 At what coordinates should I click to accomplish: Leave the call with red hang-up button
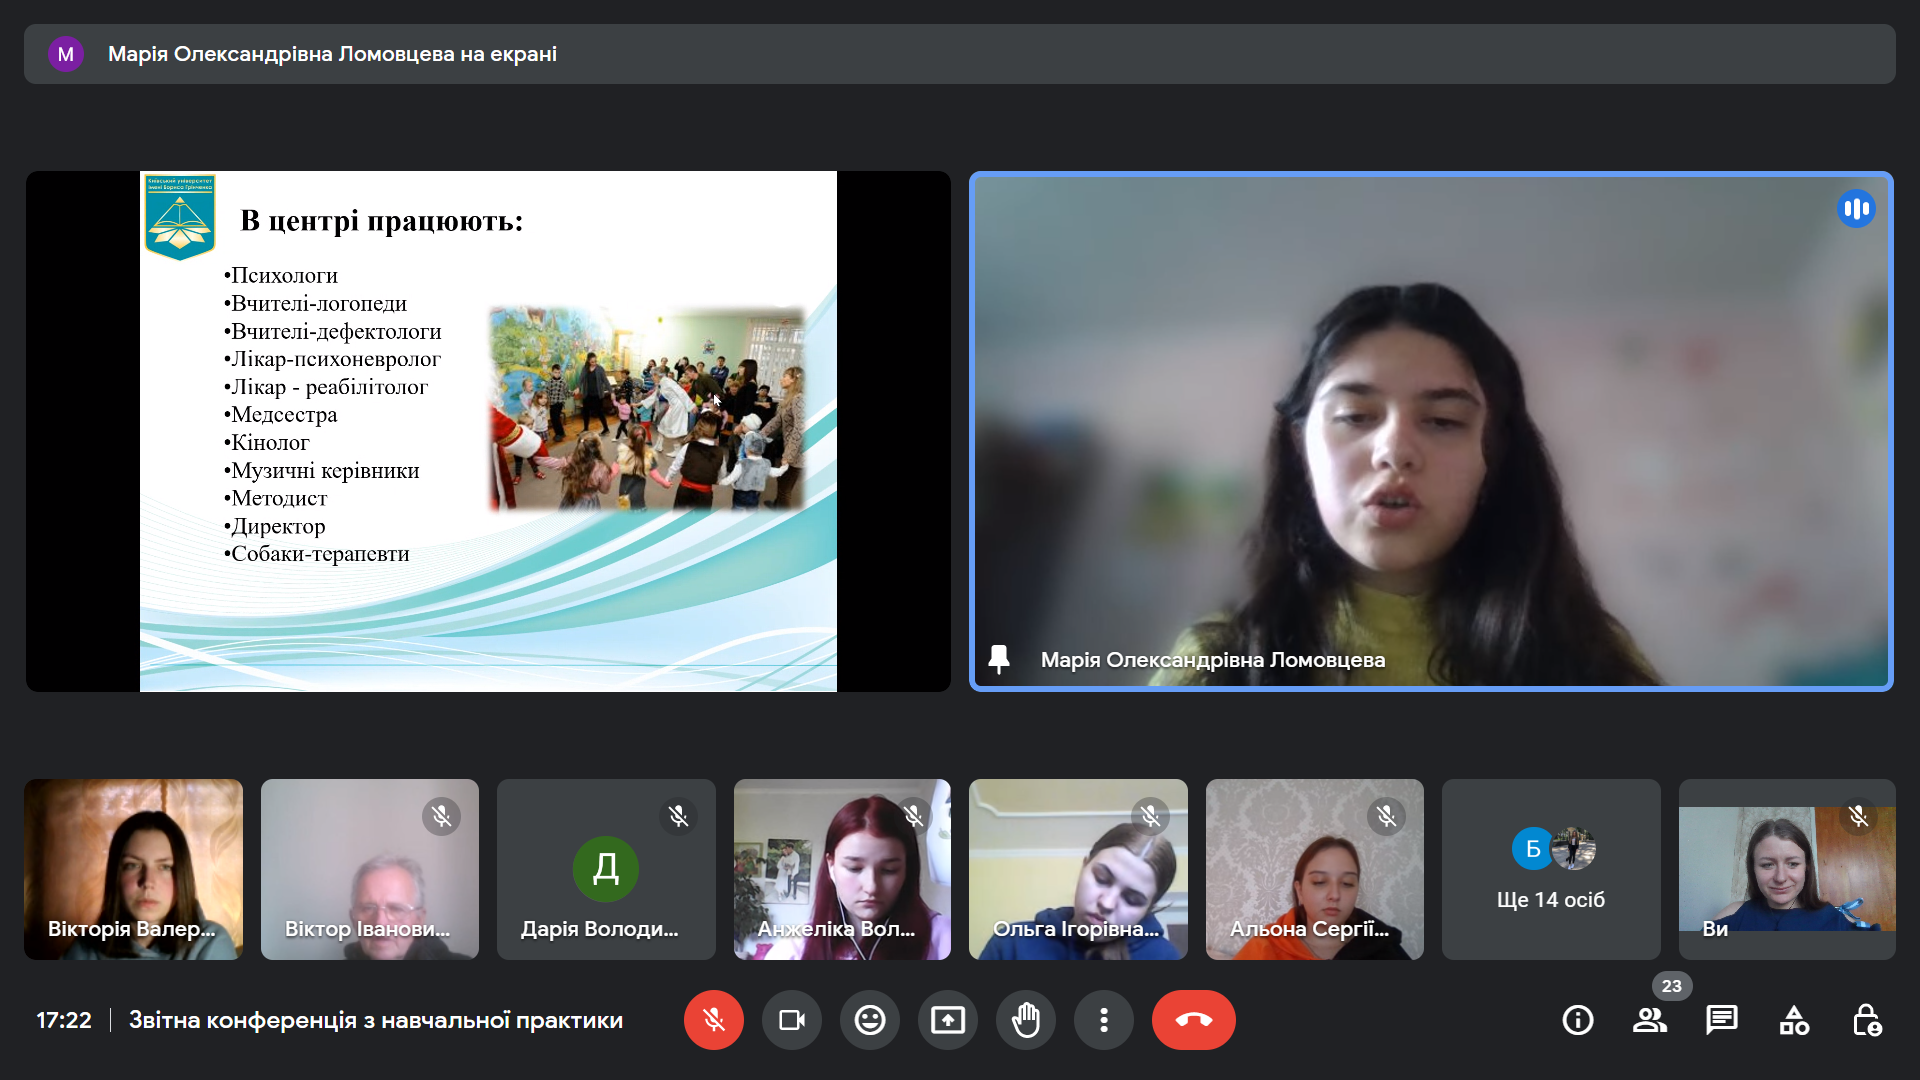1193,1020
